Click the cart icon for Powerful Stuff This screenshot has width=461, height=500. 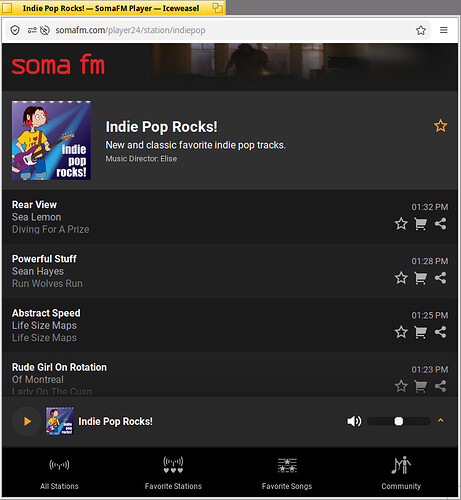pyautogui.click(x=420, y=278)
